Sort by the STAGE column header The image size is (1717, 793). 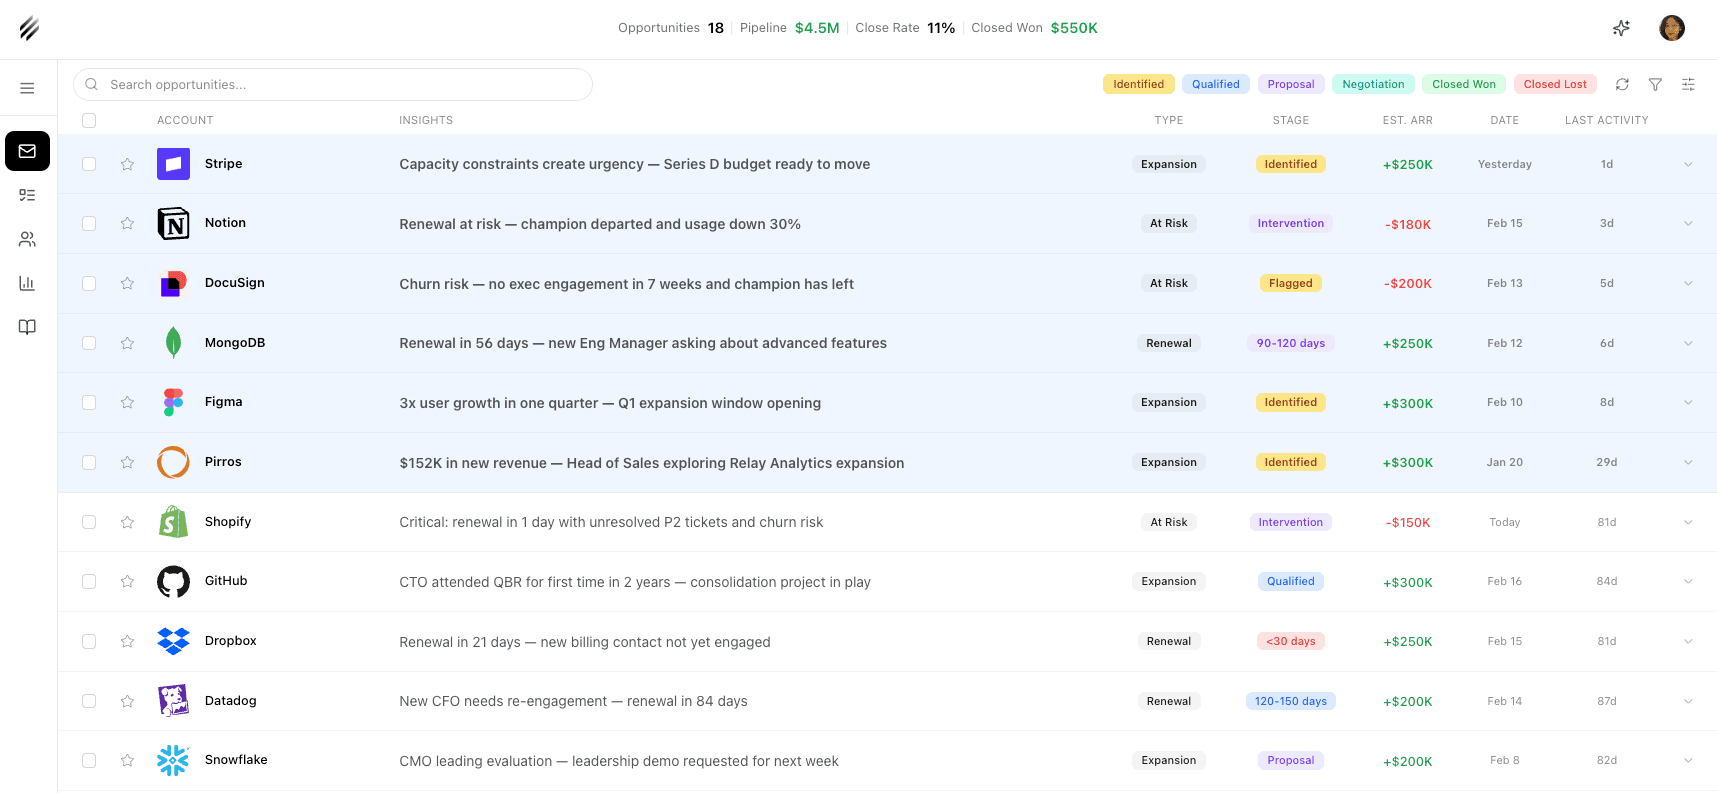tap(1291, 120)
